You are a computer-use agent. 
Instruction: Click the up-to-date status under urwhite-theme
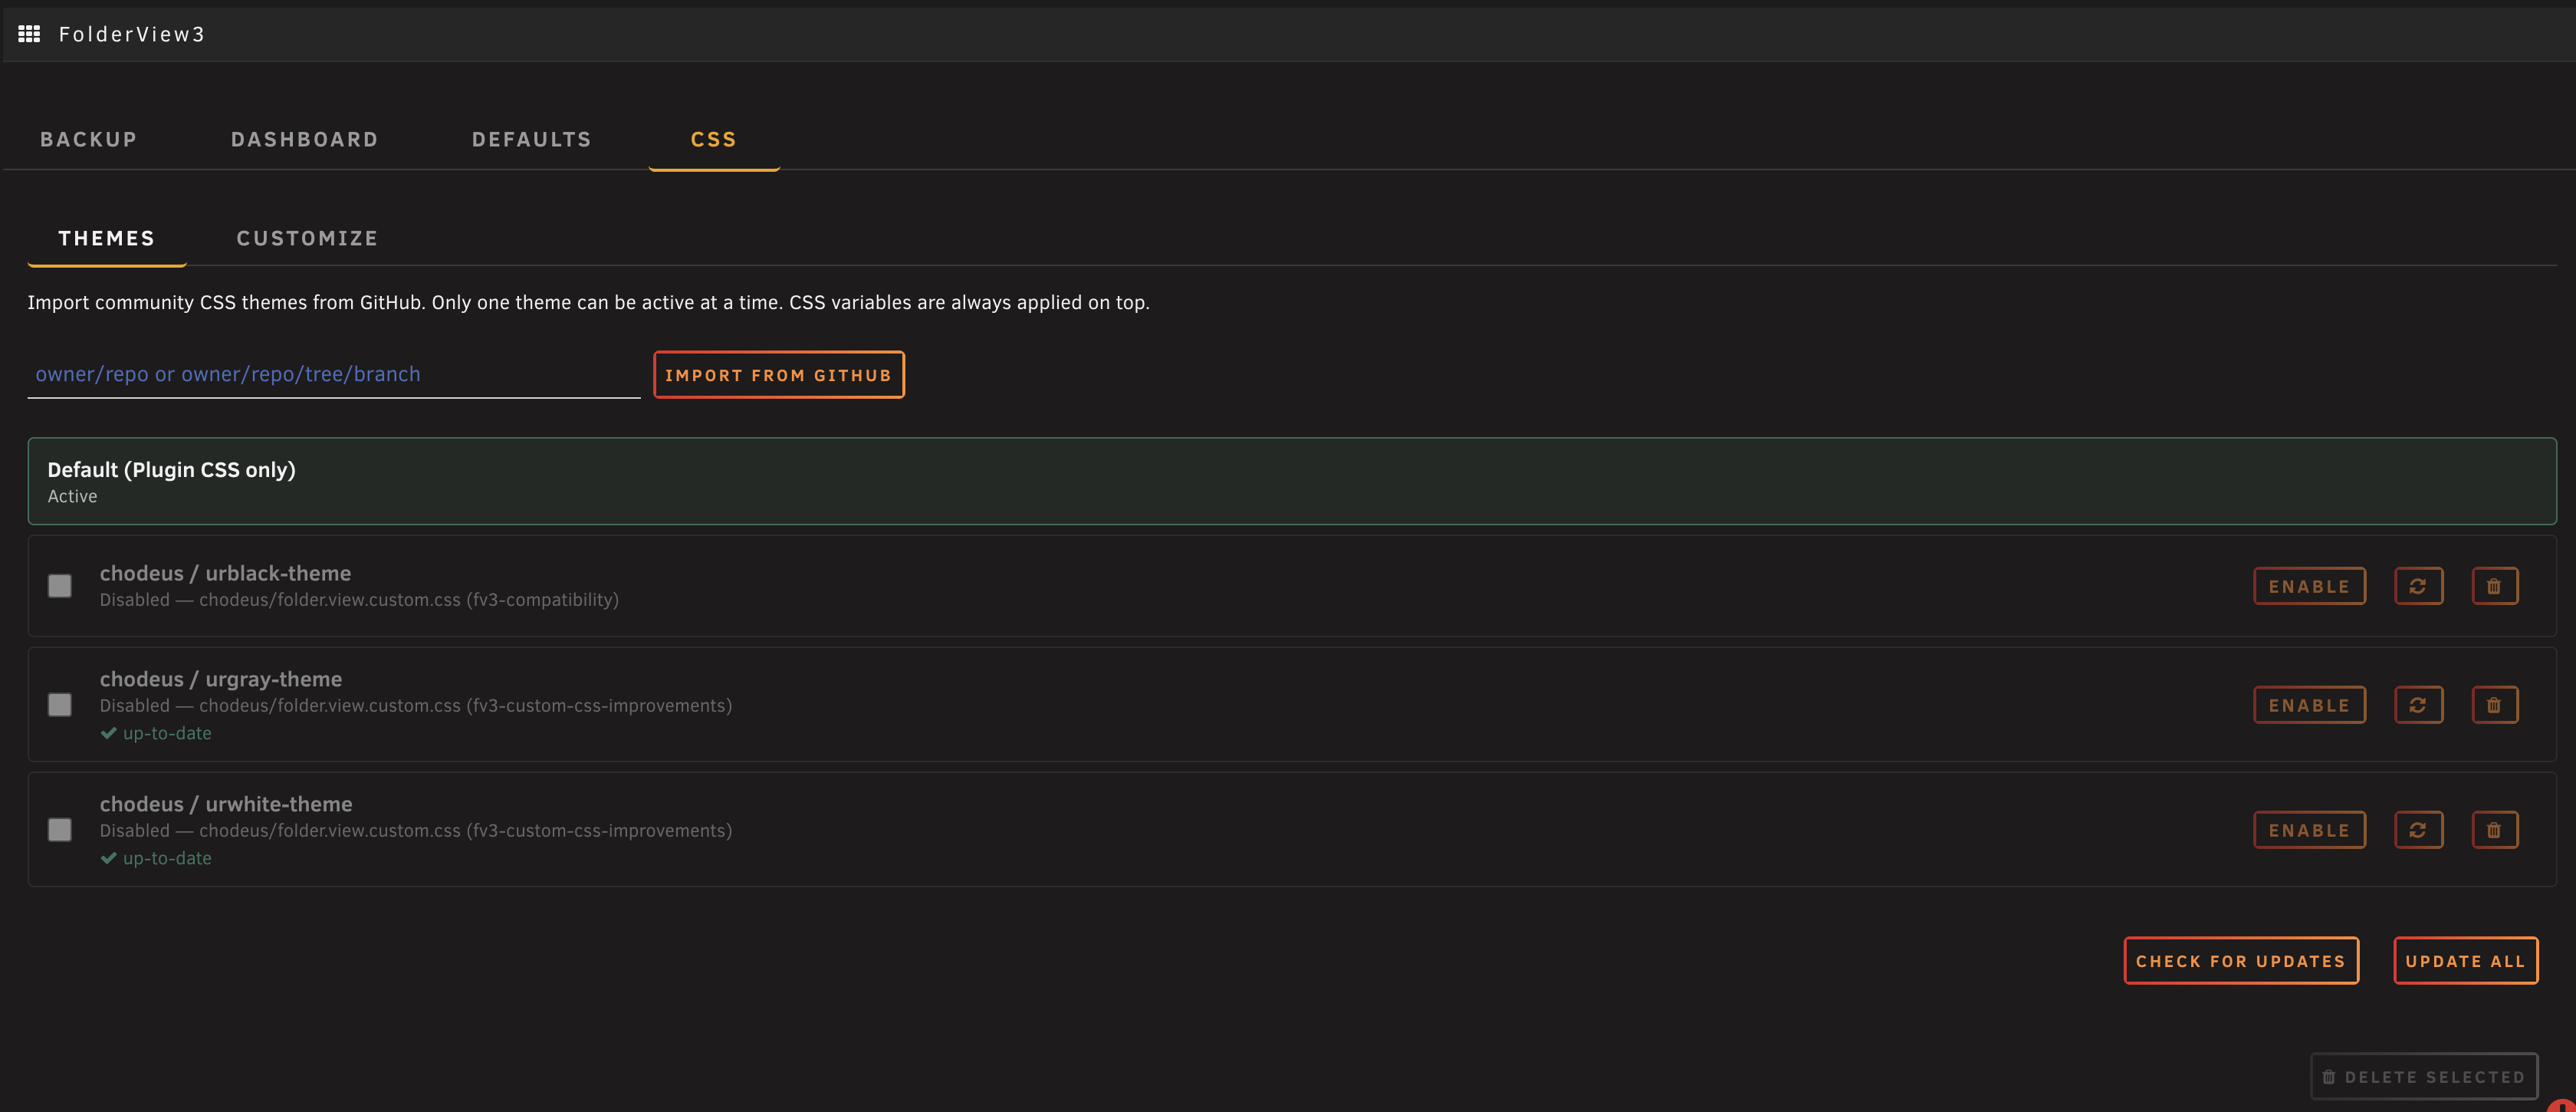click(156, 858)
